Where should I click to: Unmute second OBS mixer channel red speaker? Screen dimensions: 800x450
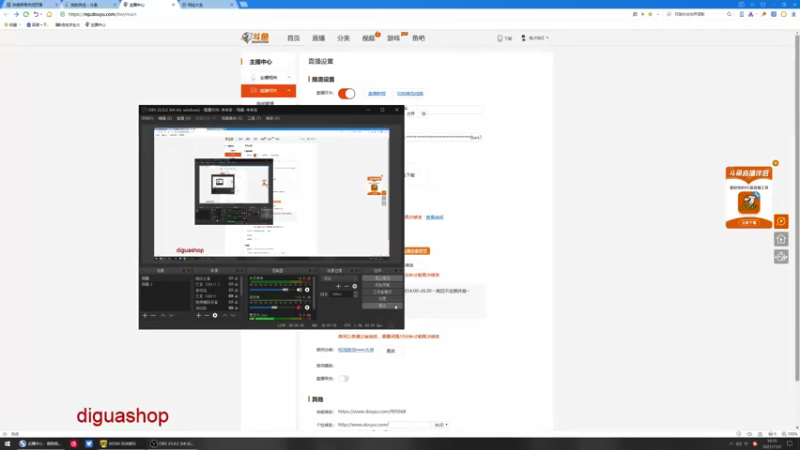[299, 308]
